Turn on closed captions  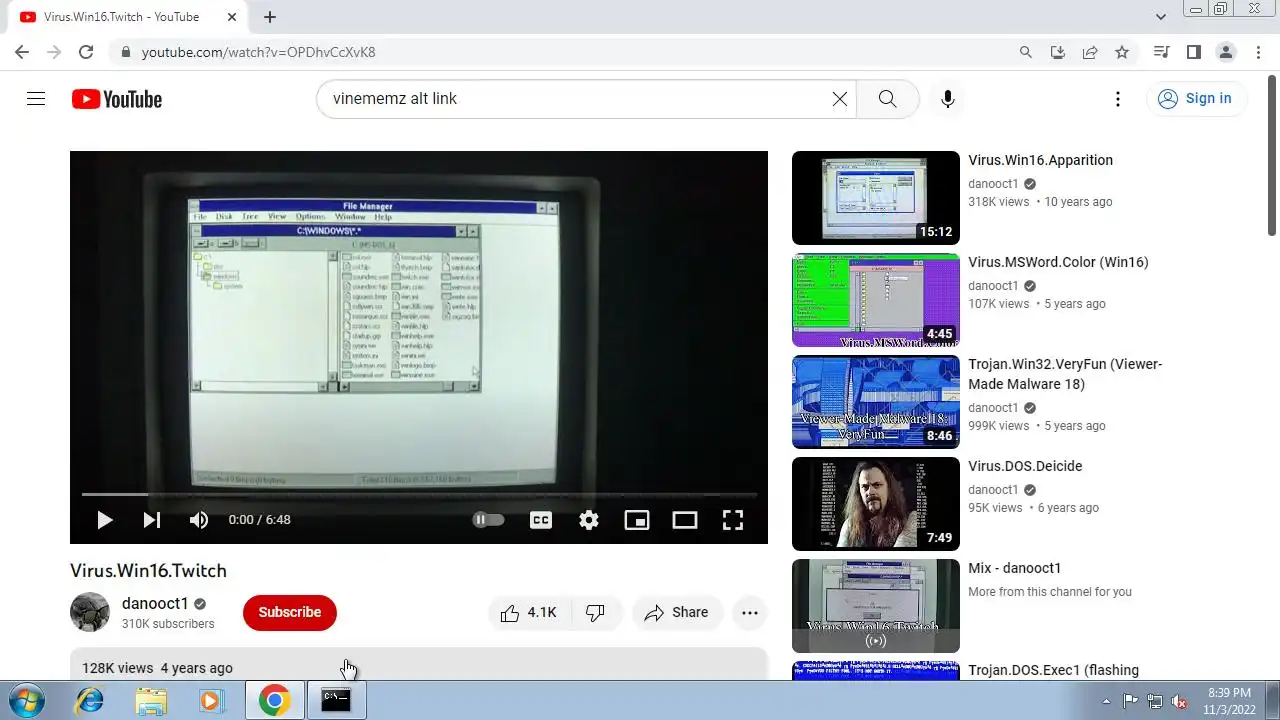pyautogui.click(x=541, y=520)
